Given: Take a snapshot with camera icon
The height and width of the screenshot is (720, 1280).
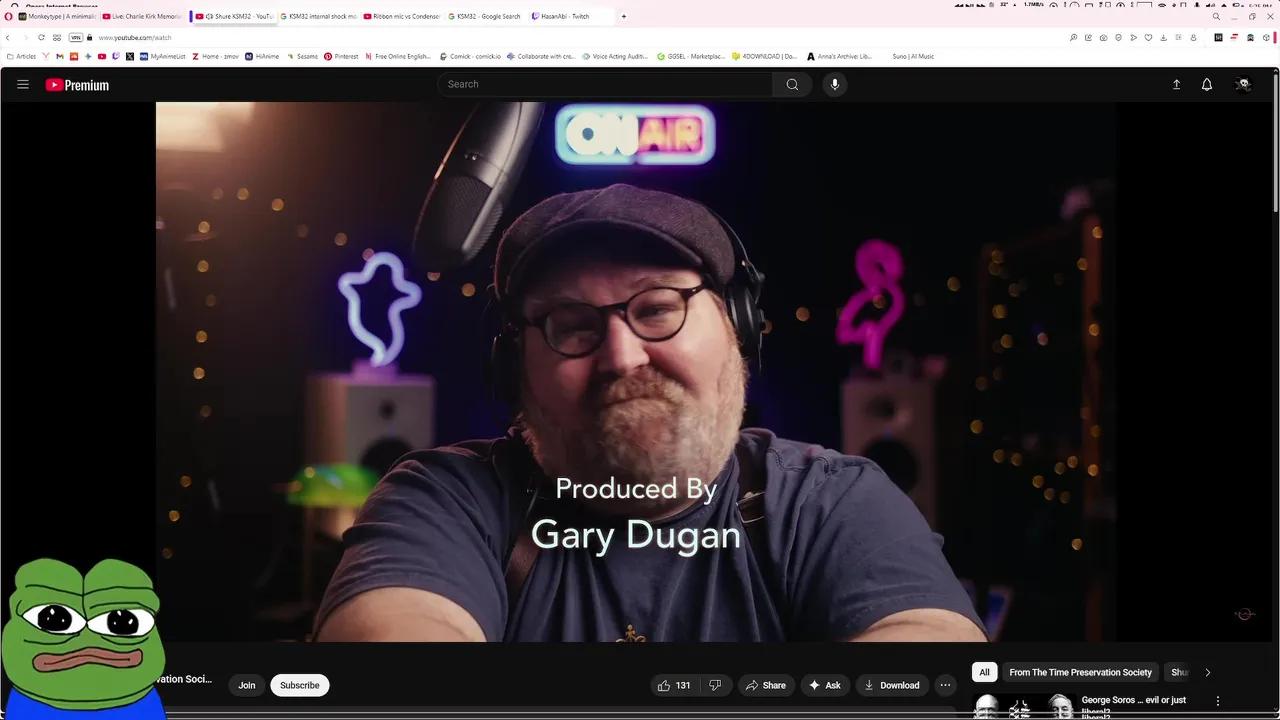Looking at the screenshot, I should [1103, 38].
